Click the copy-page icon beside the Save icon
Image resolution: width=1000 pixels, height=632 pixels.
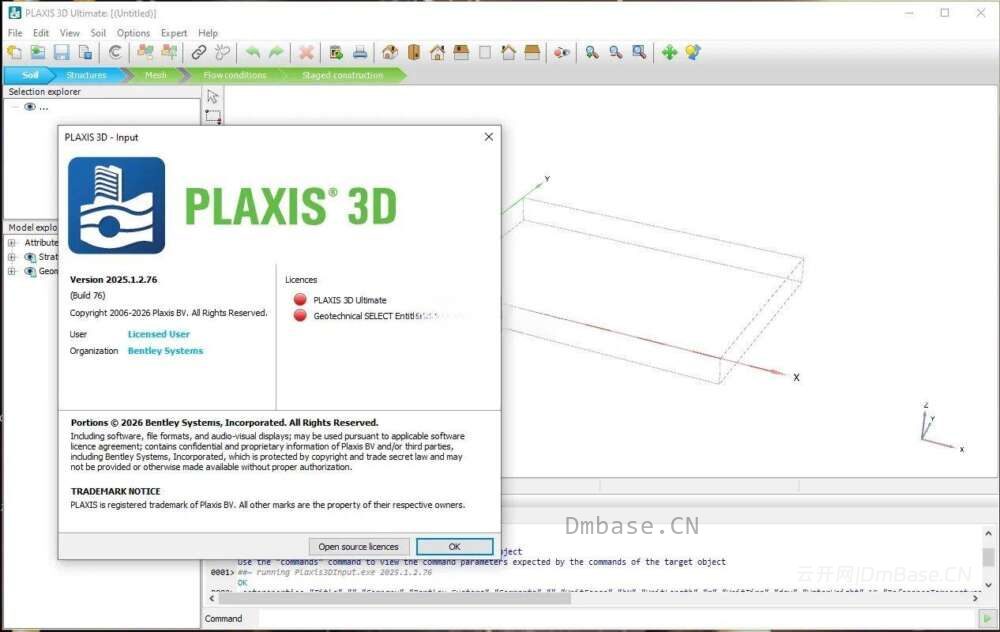coord(85,52)
